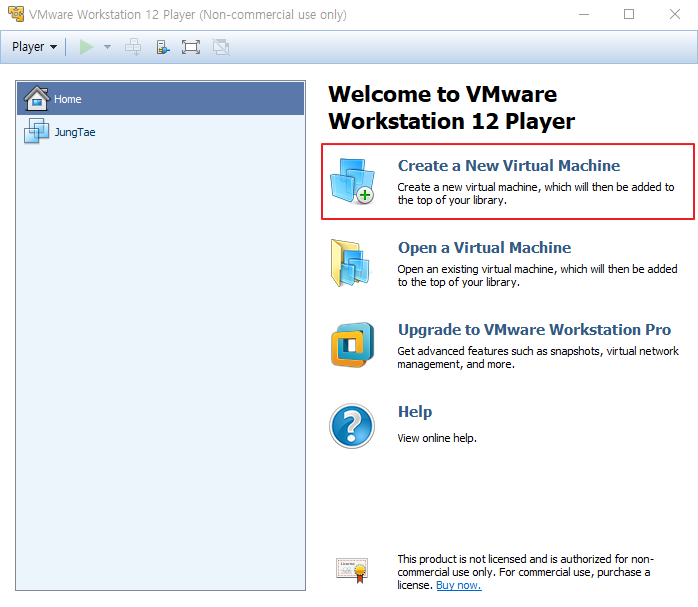698x607 pixels.
Task: Minimize the VMware Player window
Action: pyautogui.click(x=584, y=14)
